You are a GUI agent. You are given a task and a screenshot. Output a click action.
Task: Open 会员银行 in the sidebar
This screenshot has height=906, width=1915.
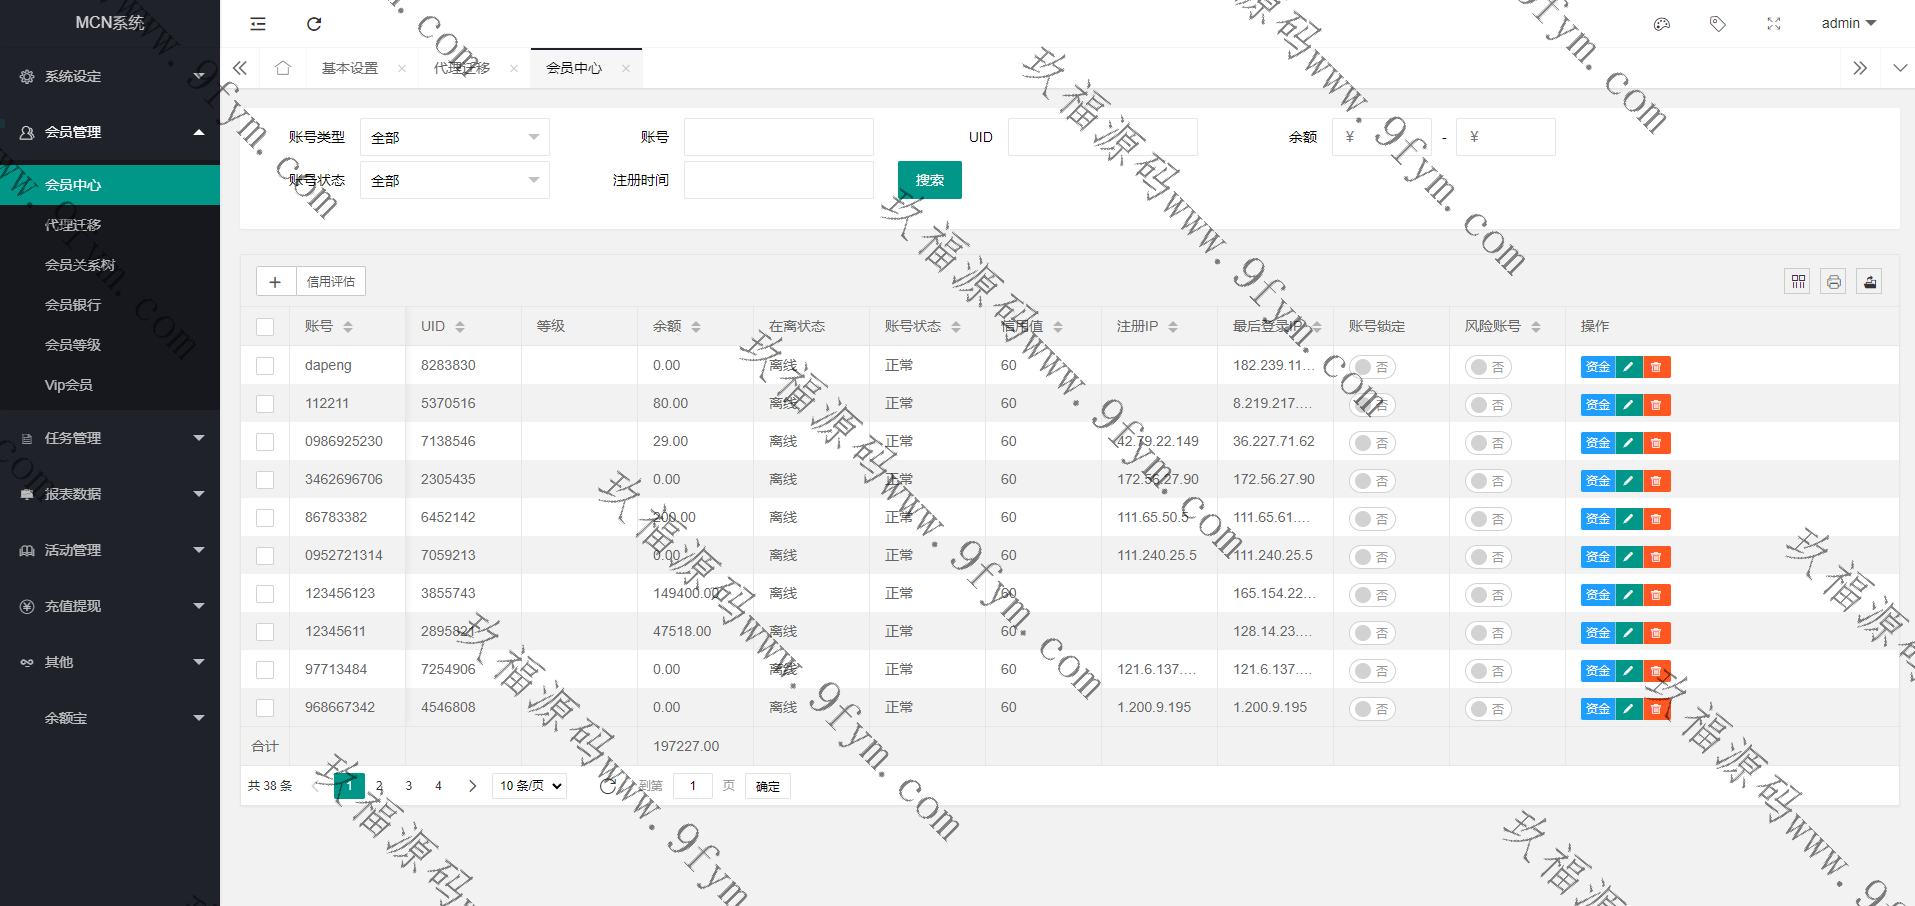click(73, 305)
